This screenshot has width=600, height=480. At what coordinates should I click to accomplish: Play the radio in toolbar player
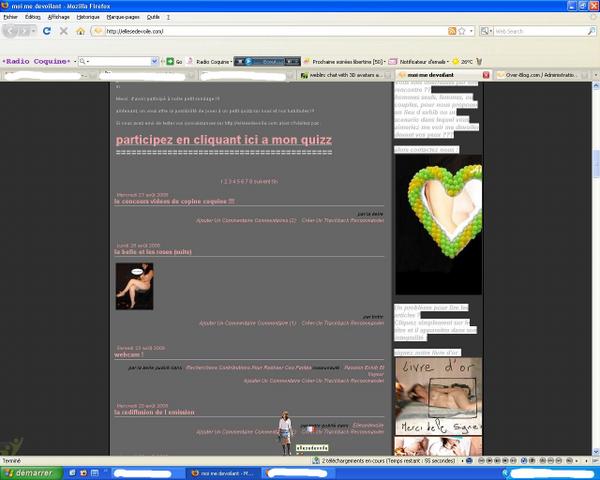[x=248, y=61]
